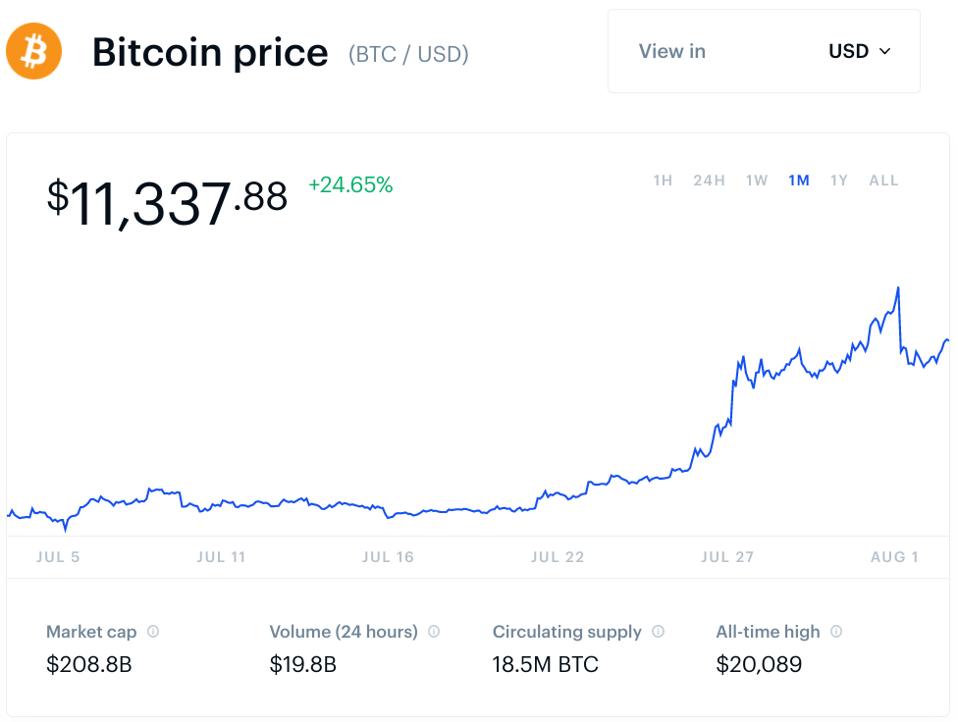Click the Market cap info icon

point(153,632)
